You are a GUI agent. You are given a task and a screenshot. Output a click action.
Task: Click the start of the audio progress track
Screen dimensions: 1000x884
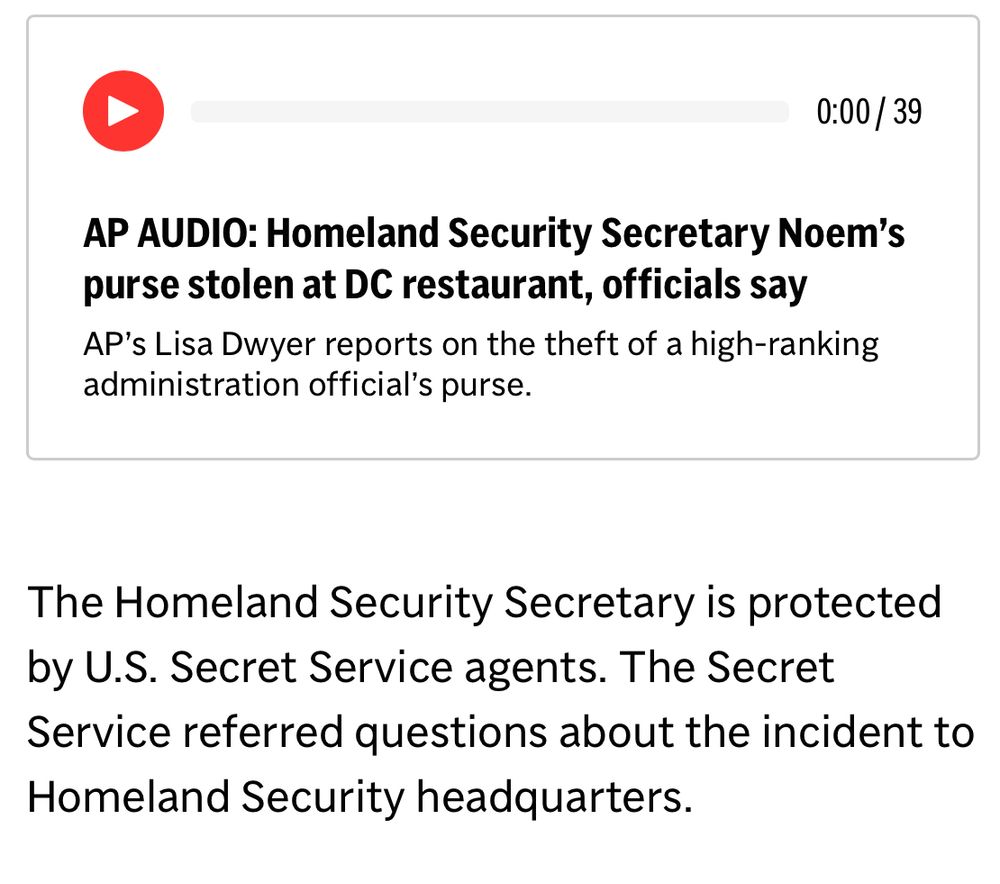[x=197, y=111]
